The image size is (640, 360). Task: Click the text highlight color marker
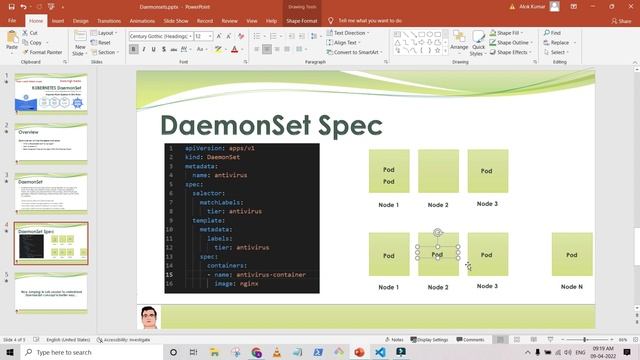[x=218, y=49]
